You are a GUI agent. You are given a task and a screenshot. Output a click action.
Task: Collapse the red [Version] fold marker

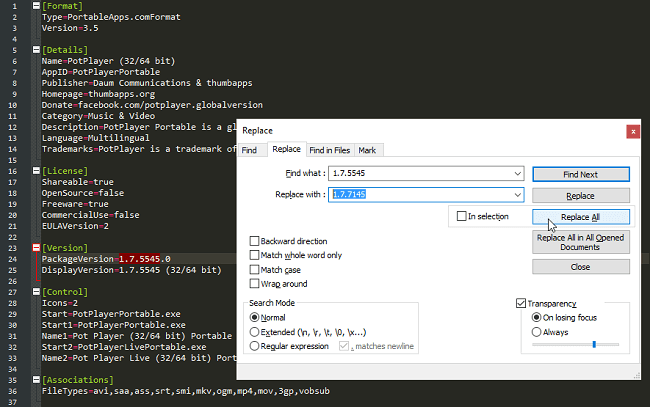pyautogui.click(x=36, y=248)
